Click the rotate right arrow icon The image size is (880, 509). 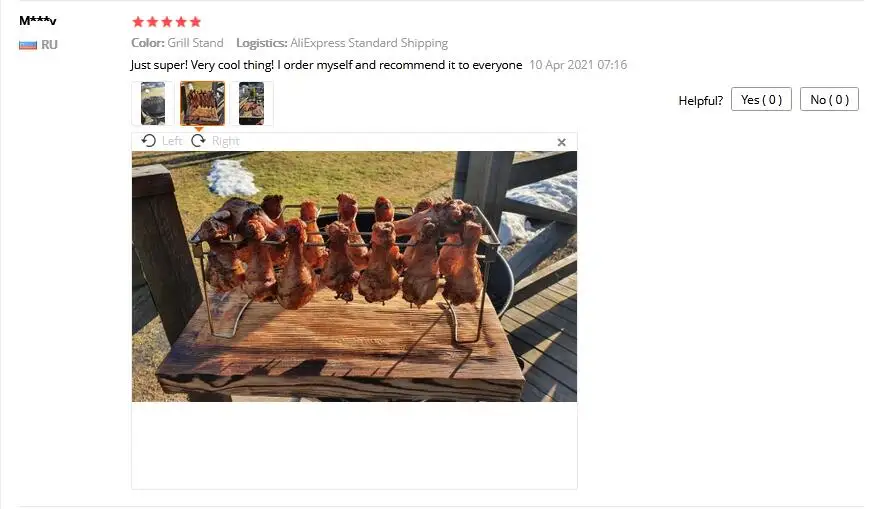point(198,140)
